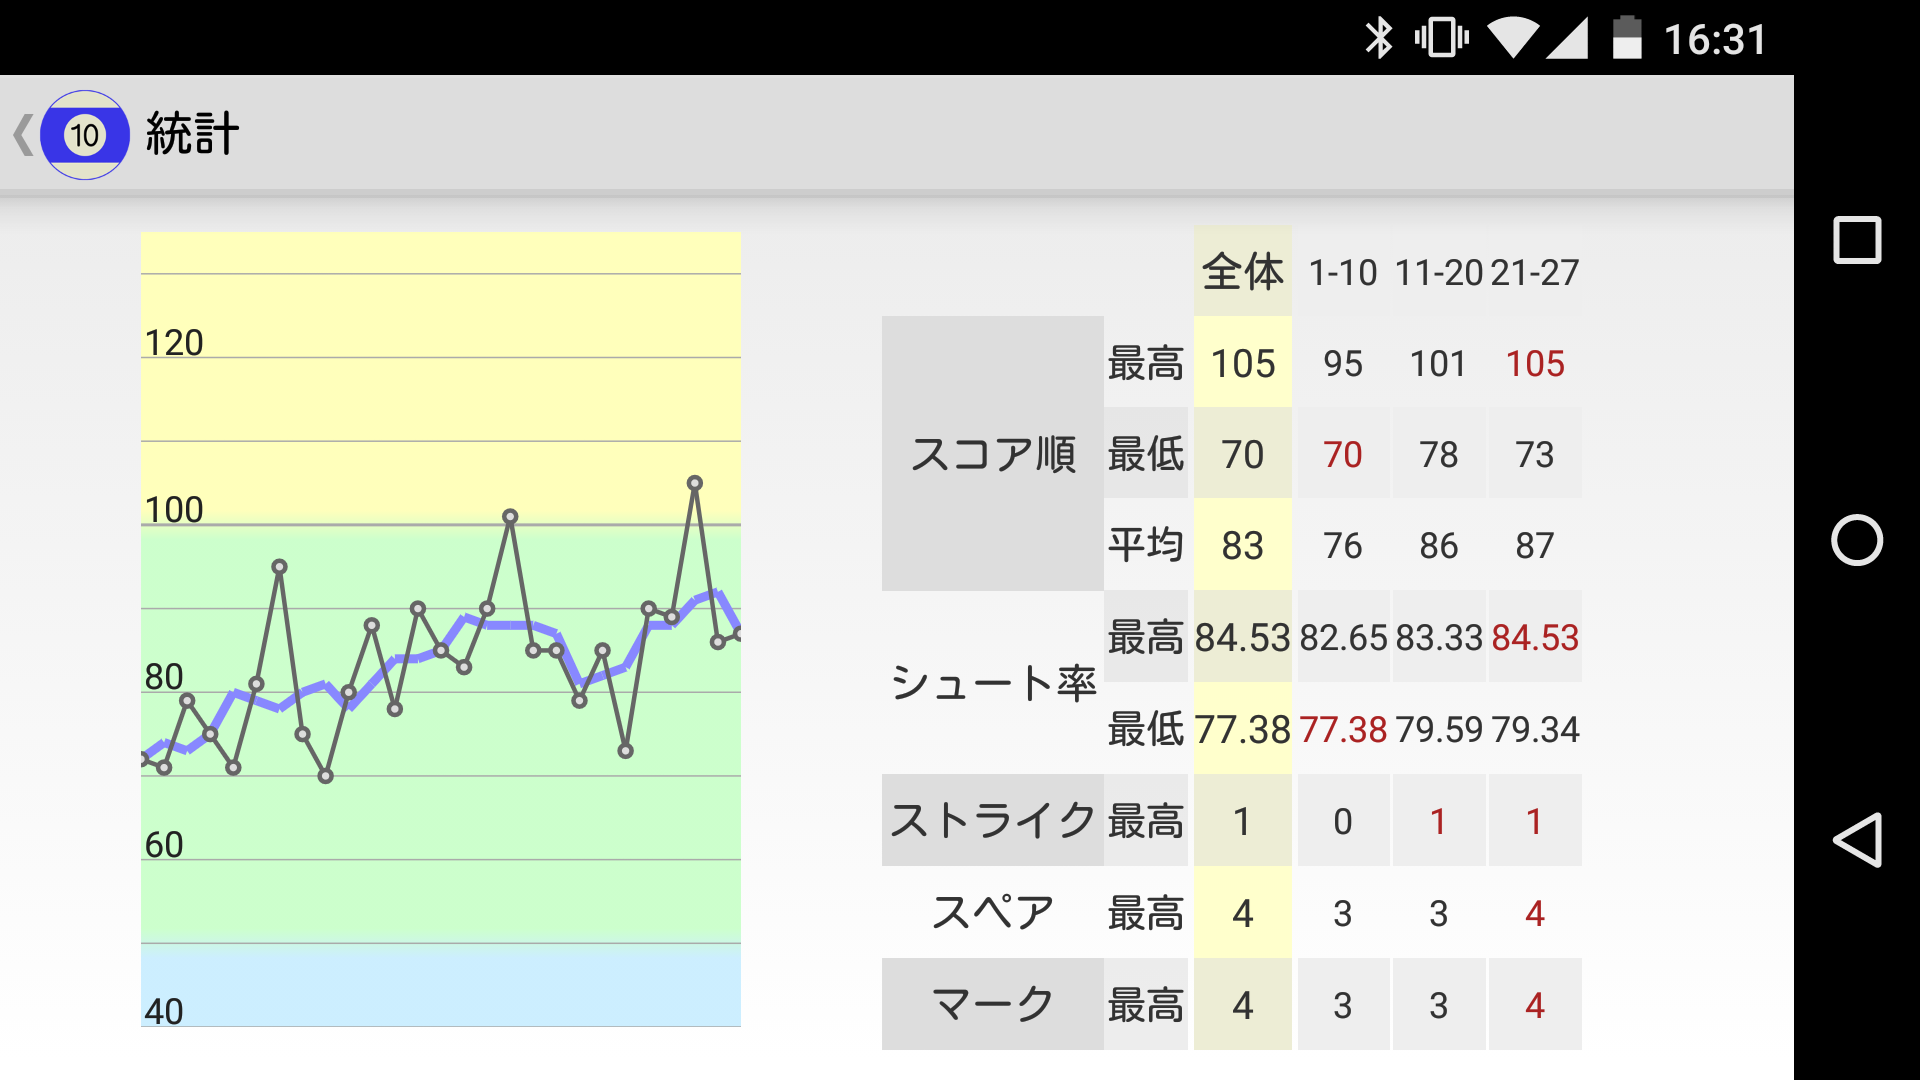Tap the Wi-Fi status icon
This screenshot has height=1080, width=1920.
pos(1513,39)
